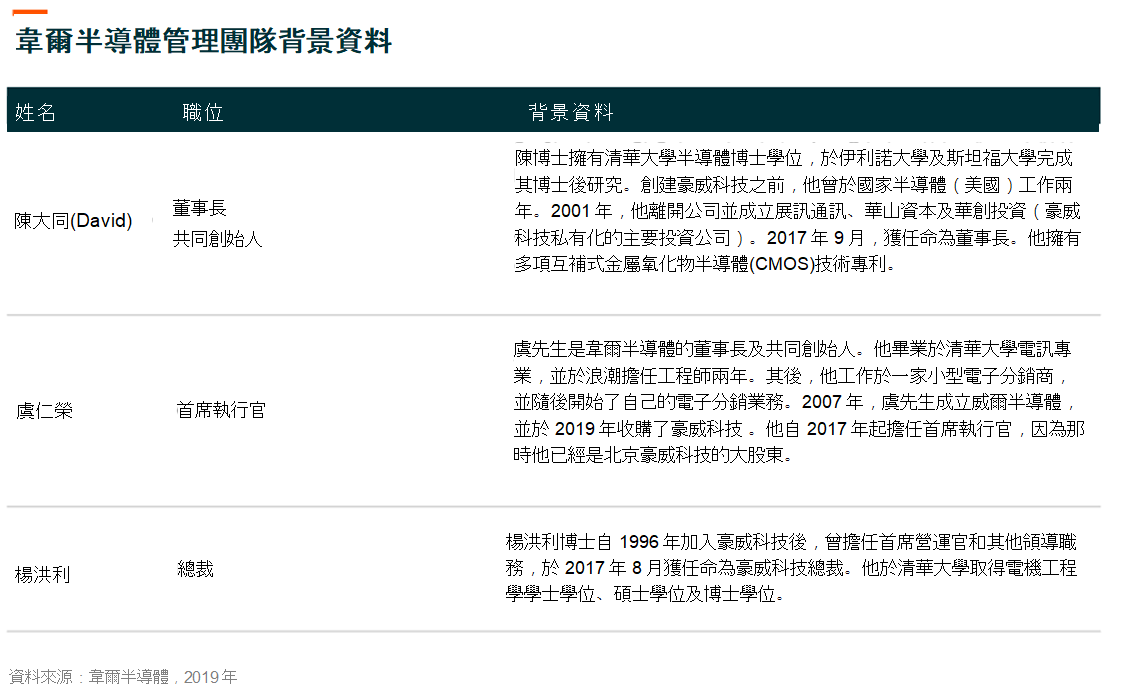Screen dimensions: 1123x697
Task: Click the 總裁 position cell
Action: (x=196, y=569)
